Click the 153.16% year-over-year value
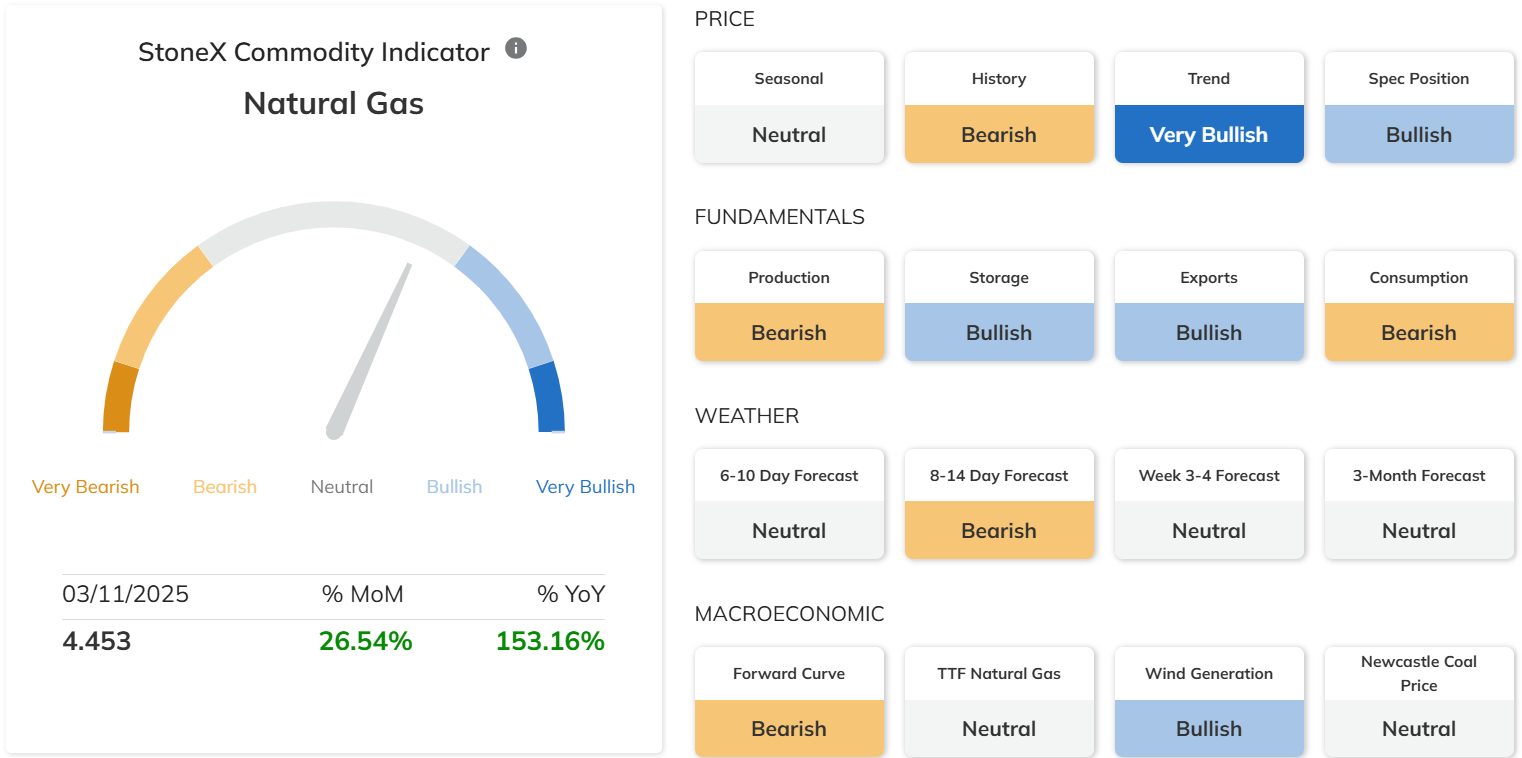This screenshot has height=758, width=1522. 550,641
